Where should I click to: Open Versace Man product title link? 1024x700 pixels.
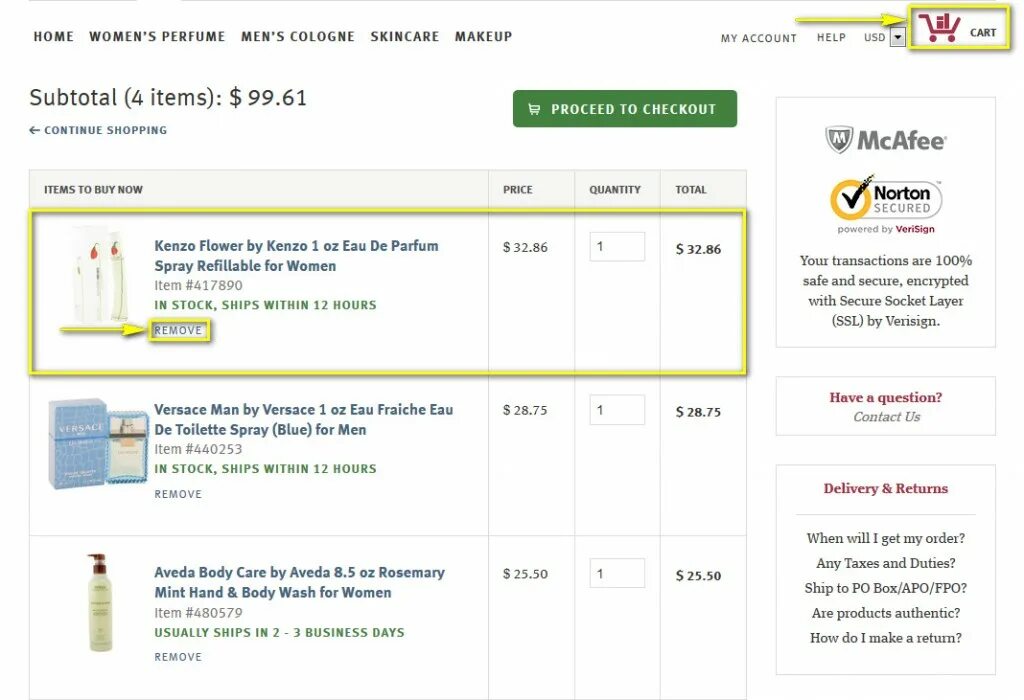pyautogui.click(x=304, y=419)
